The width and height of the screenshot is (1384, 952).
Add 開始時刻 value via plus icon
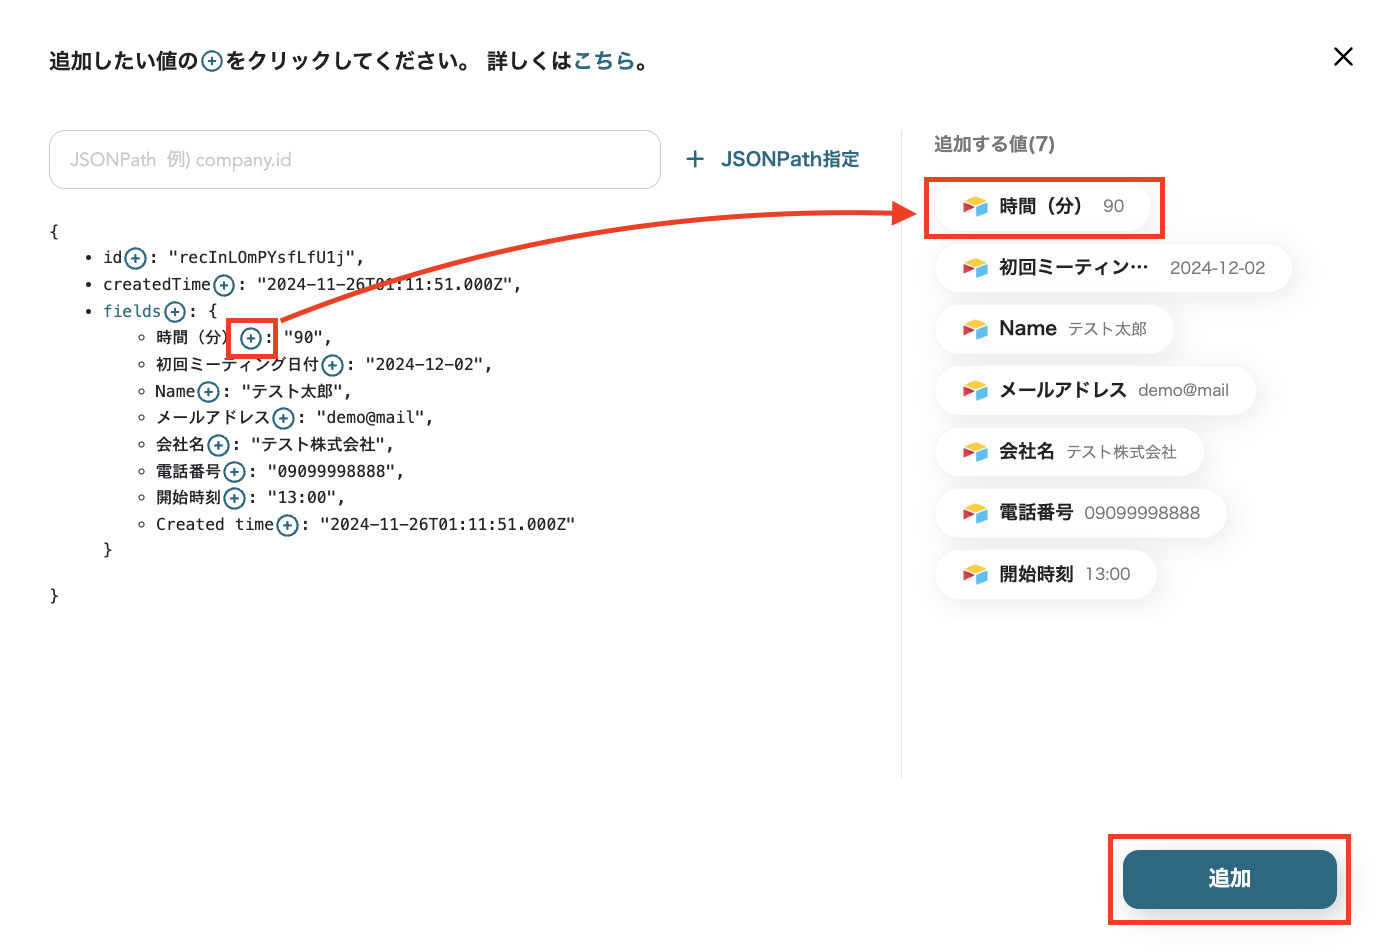(x=234, y=499)
